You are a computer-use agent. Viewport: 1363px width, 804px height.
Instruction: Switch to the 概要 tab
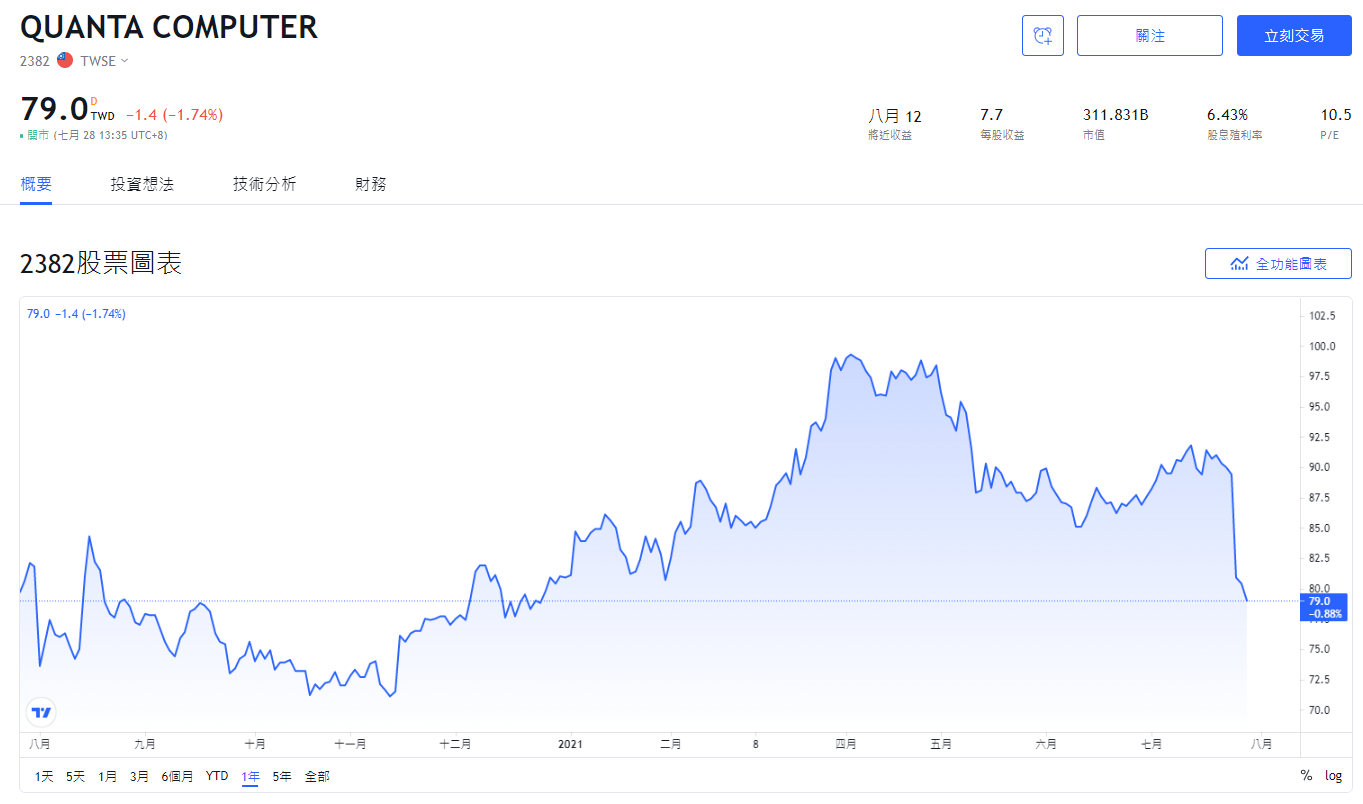pyautogui.click(x=36, y=184)
